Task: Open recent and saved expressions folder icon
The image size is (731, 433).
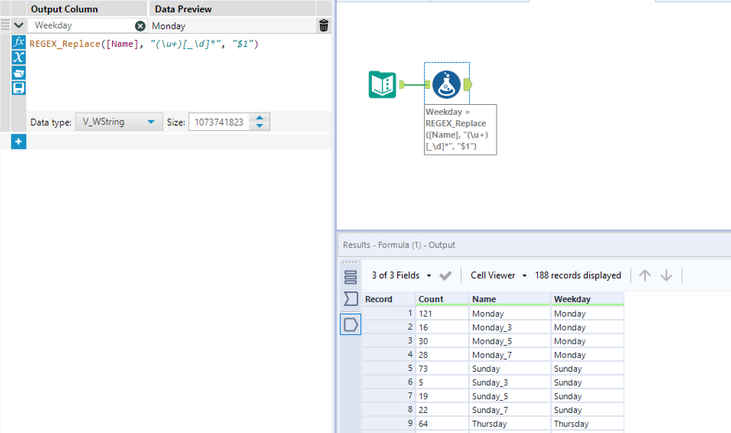Action: pos(19,73)
